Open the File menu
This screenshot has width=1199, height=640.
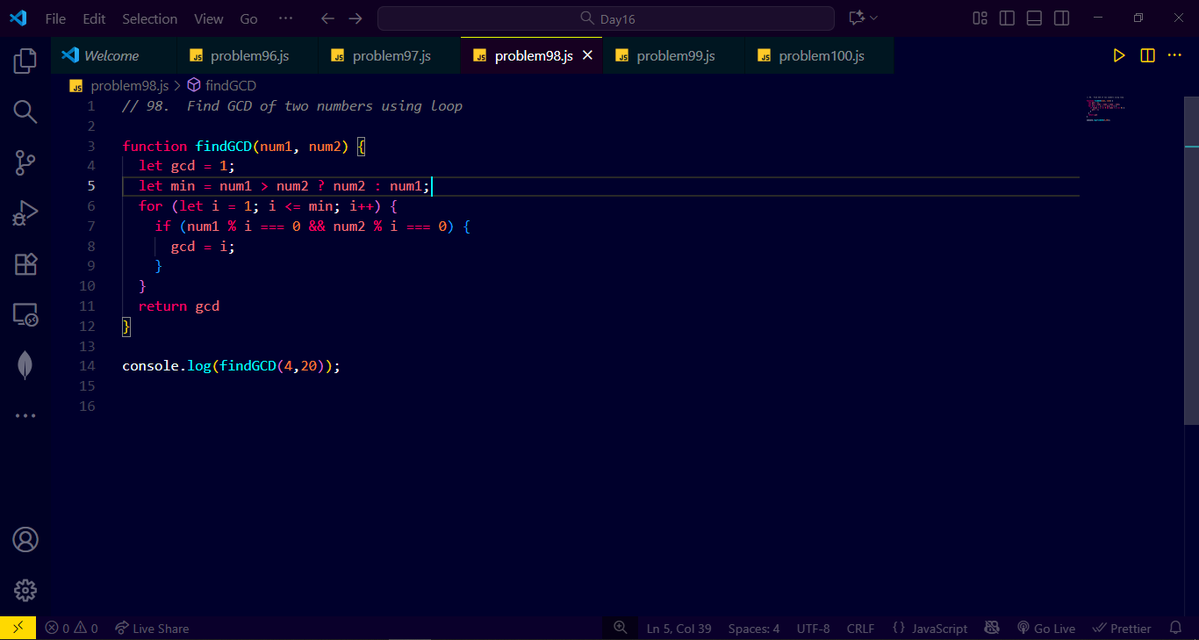pos(55,18)
